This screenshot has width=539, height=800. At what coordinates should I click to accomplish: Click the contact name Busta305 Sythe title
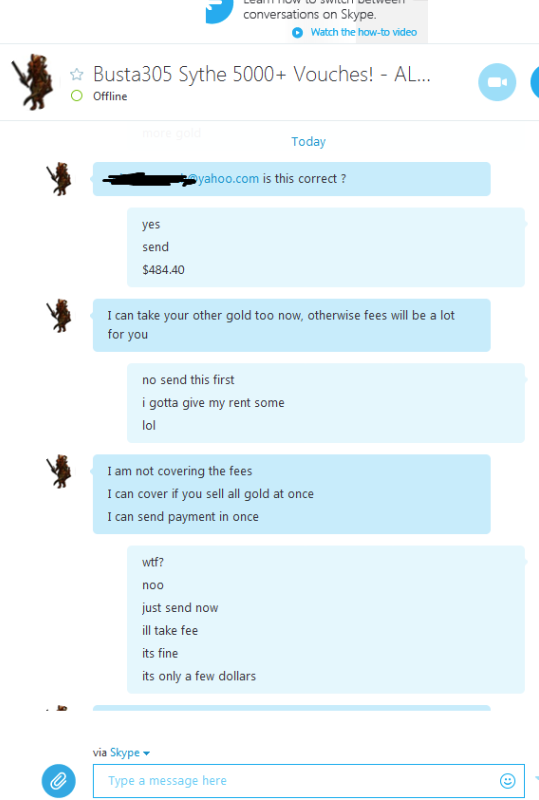[262, 74]
